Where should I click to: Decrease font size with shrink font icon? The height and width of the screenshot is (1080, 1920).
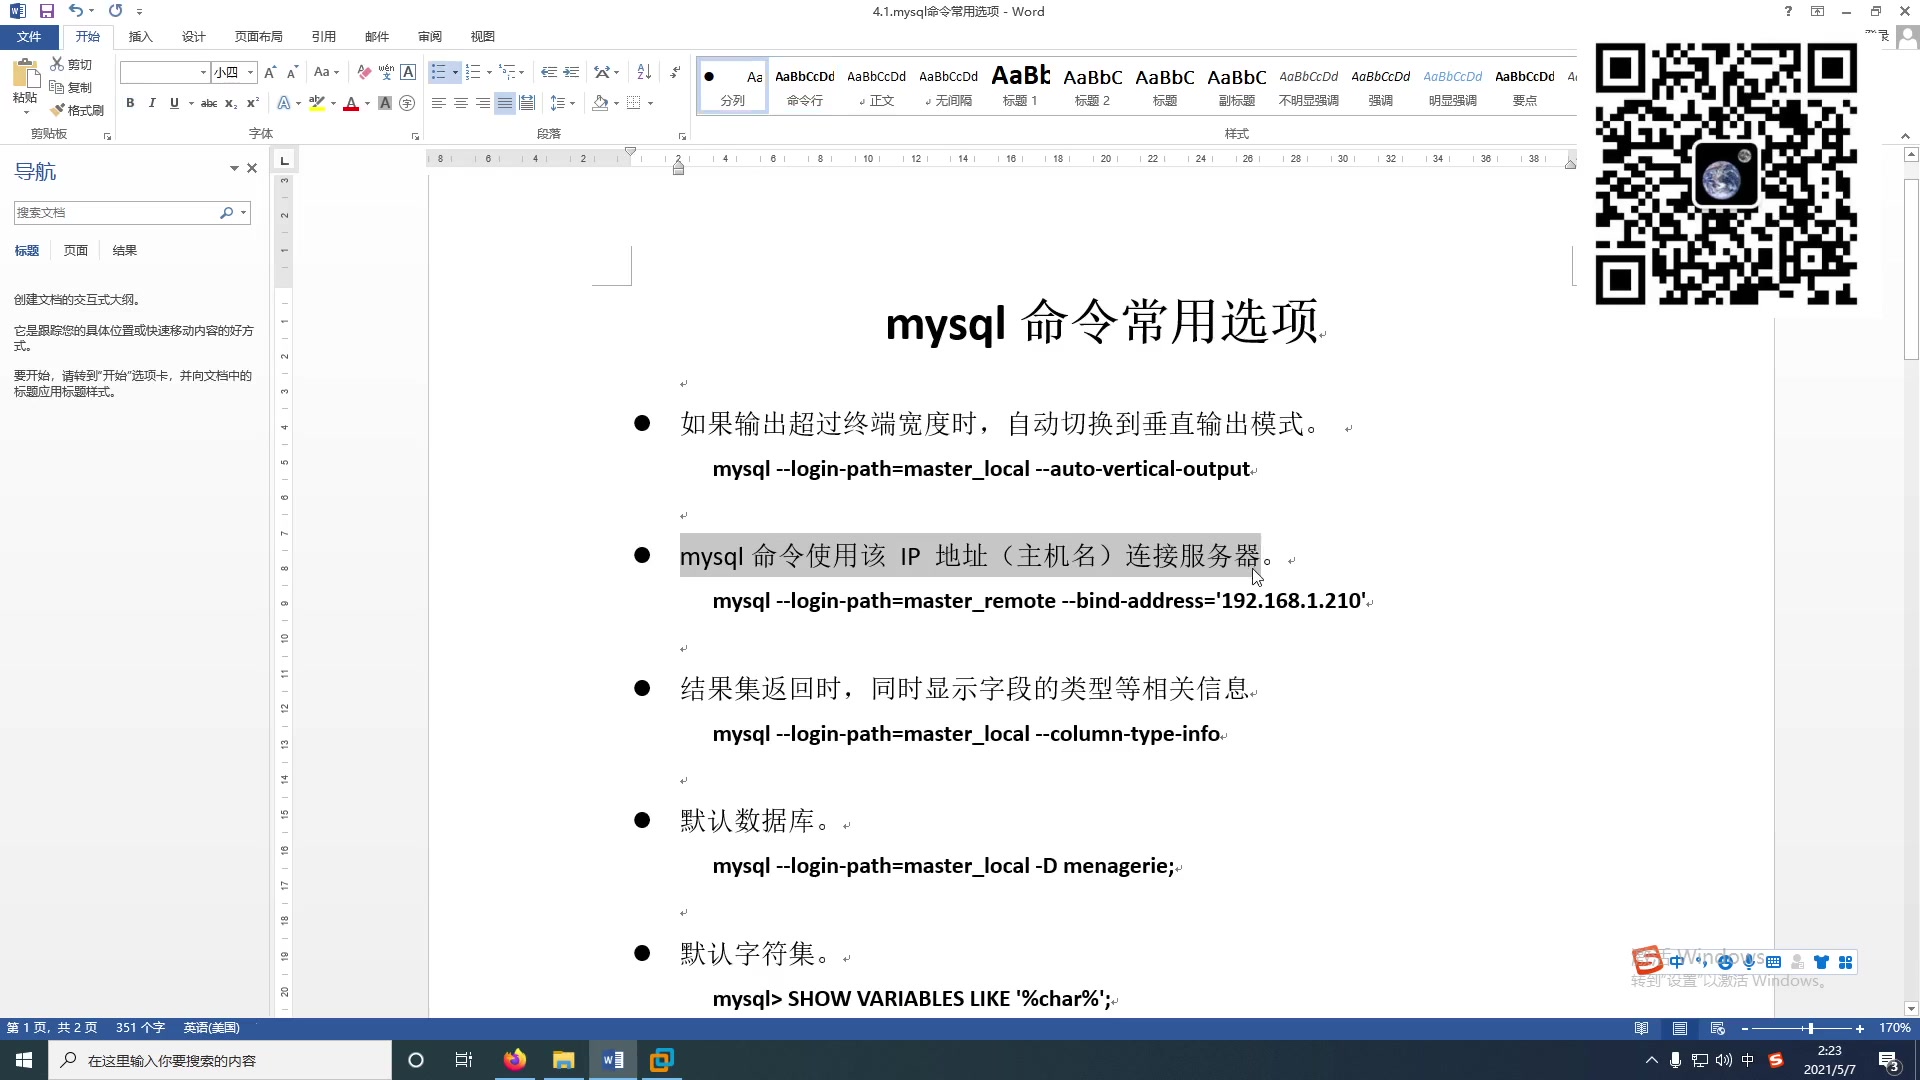[292, 72]
